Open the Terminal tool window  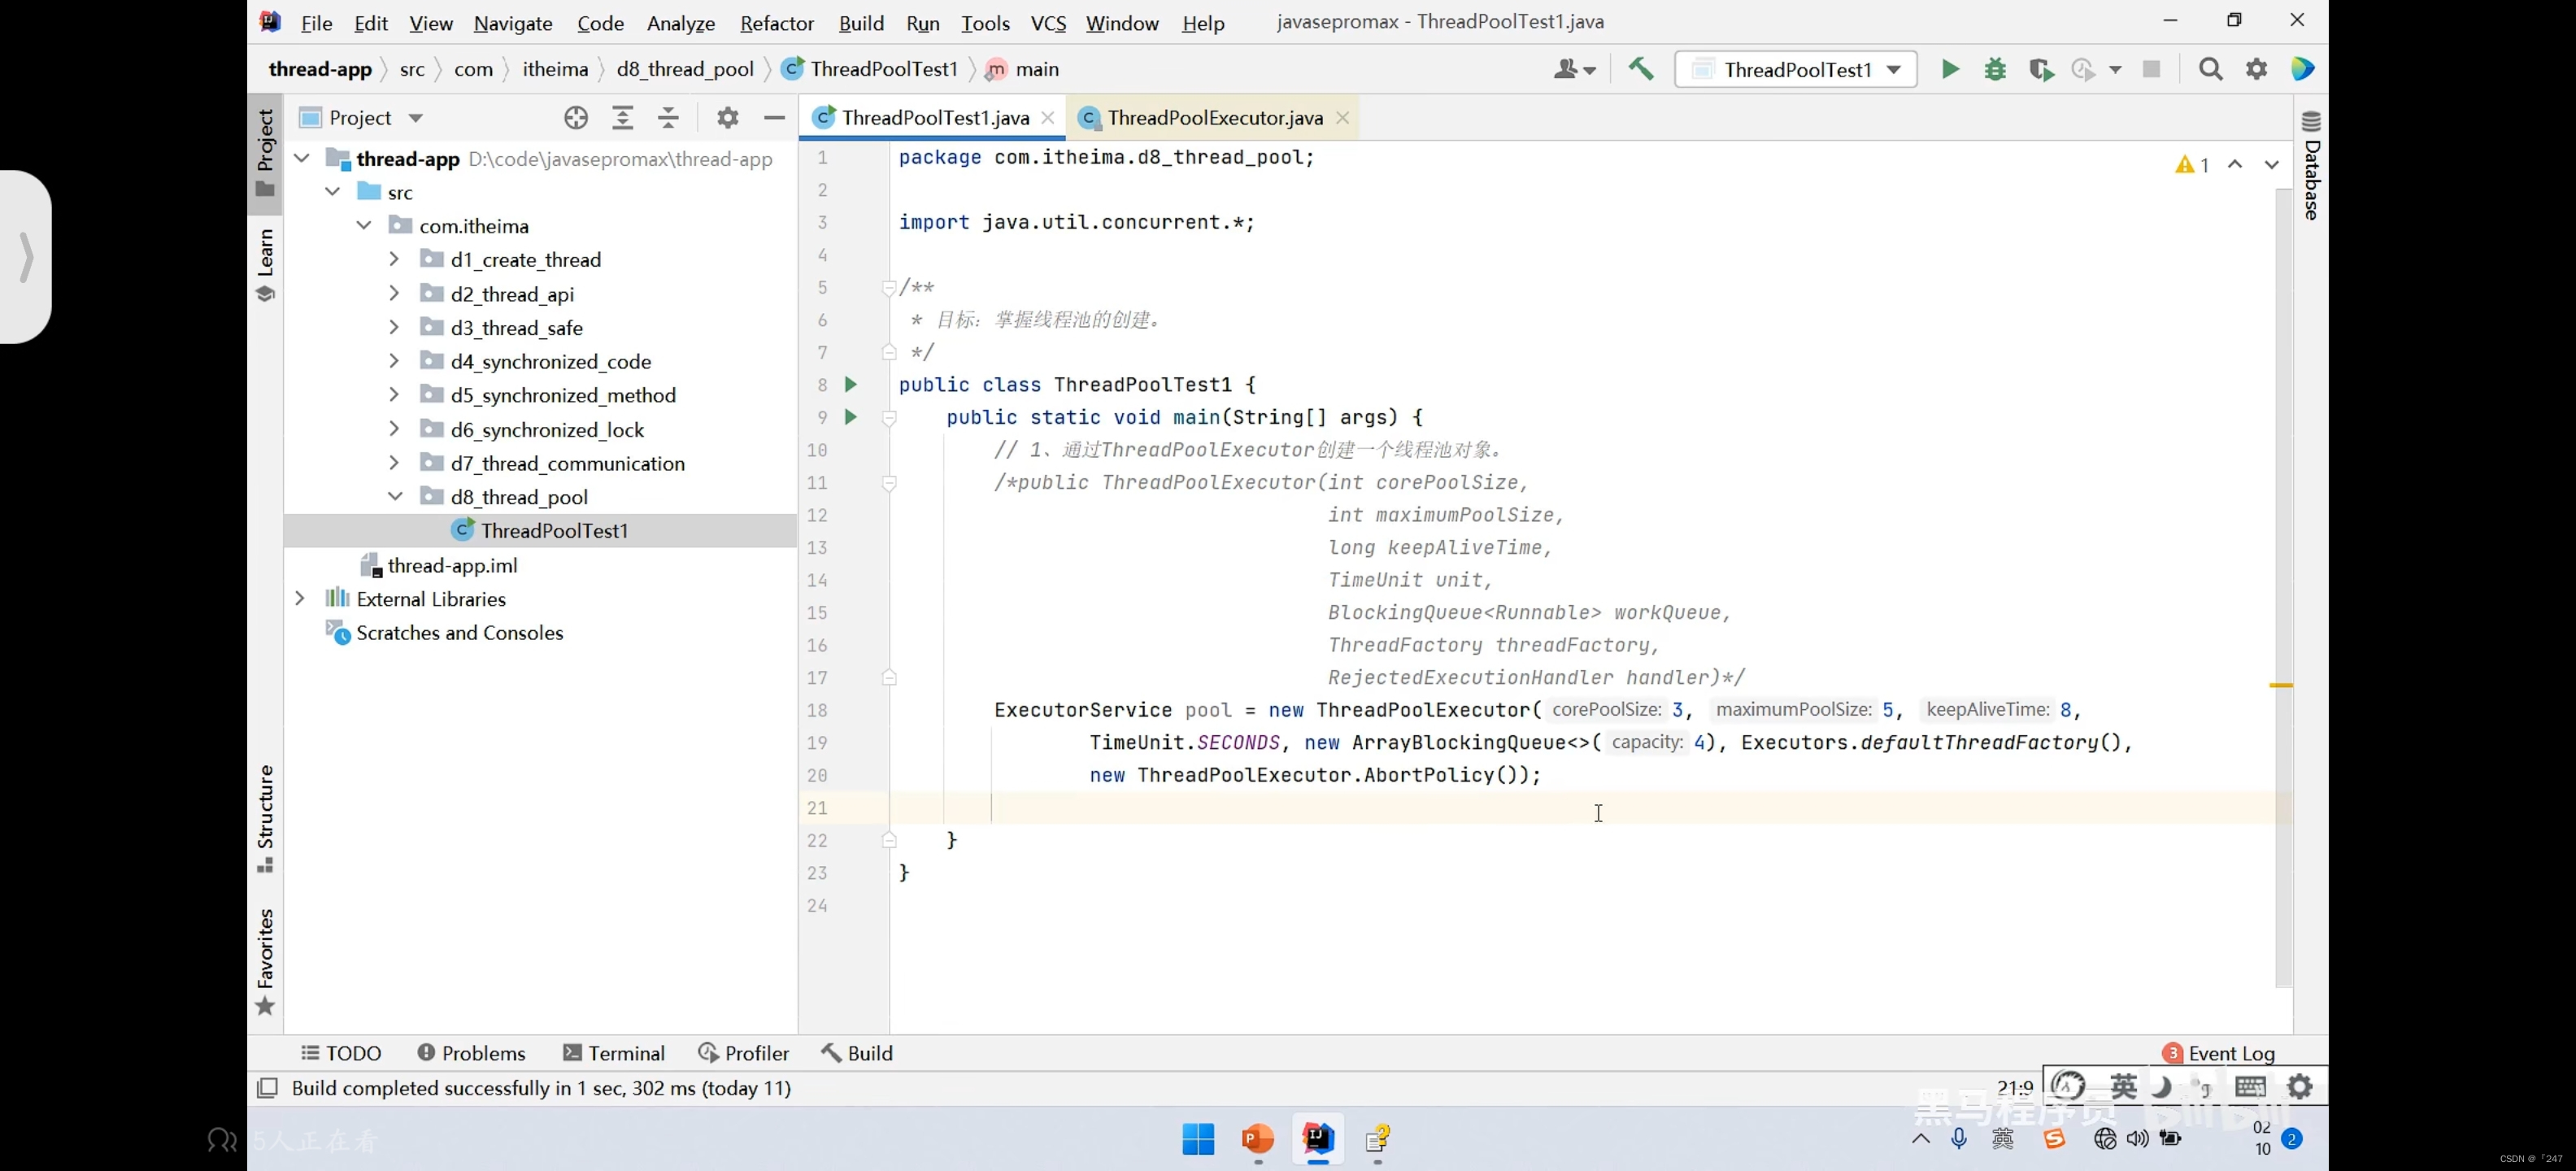coord(614,1053)
